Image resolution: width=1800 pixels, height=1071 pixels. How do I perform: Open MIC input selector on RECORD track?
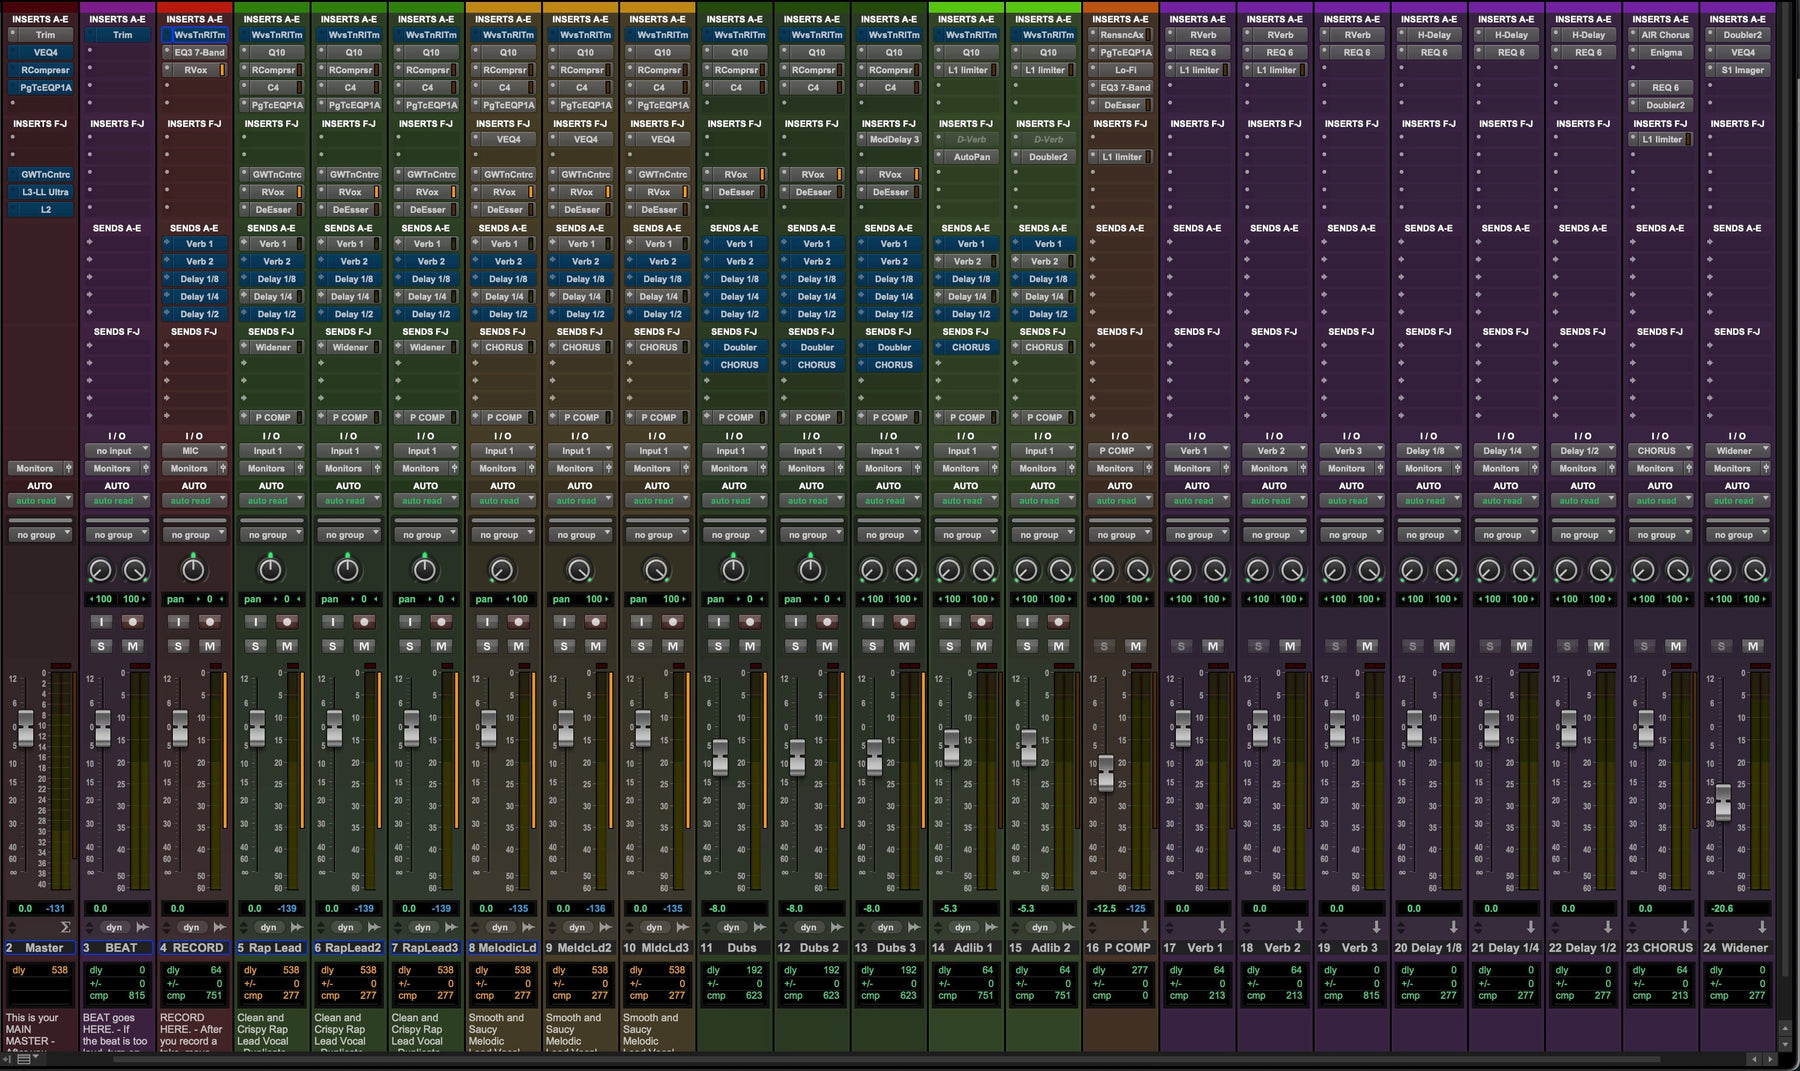click(x=194, y=451)
